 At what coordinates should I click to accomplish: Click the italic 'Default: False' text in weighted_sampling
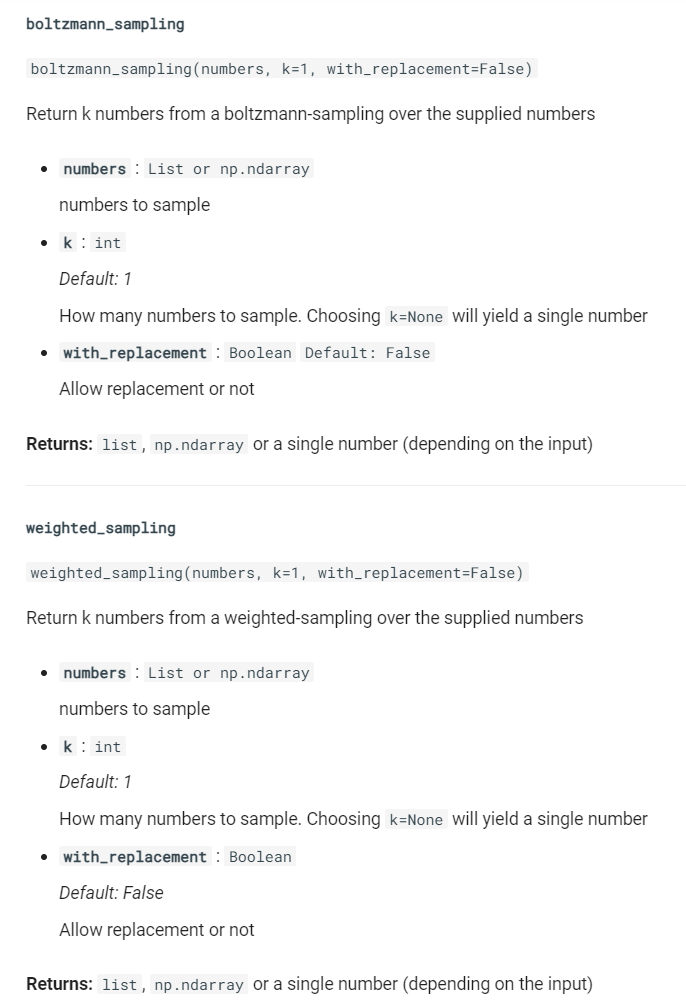(x=112, y=893)
